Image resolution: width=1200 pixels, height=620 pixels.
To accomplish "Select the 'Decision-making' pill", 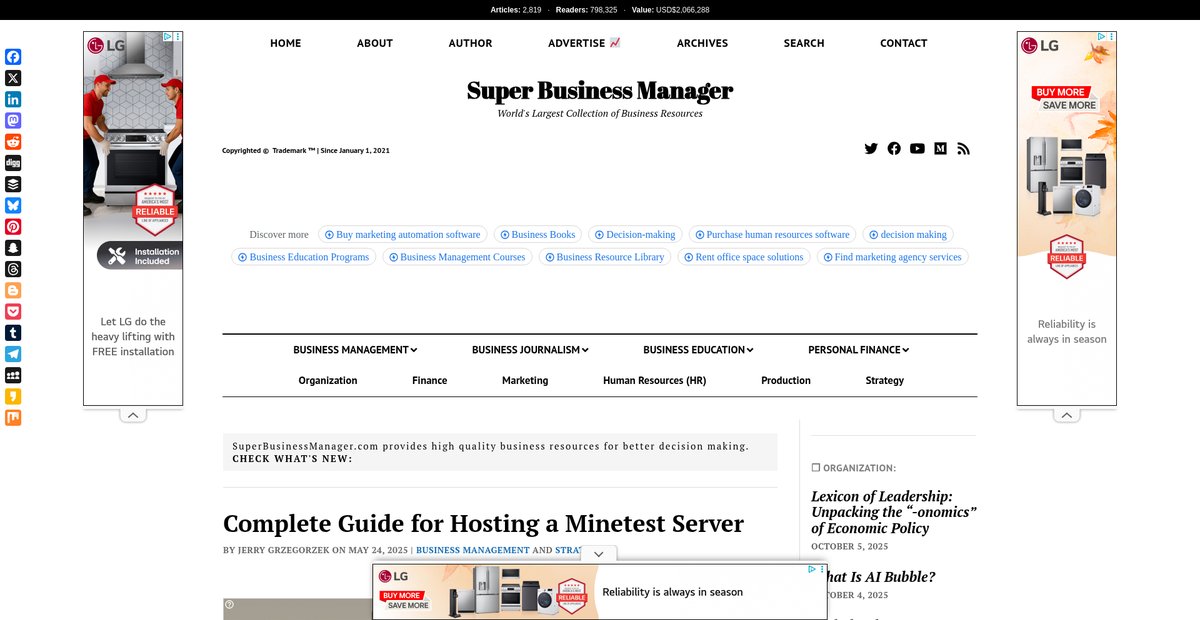I will [x=635, y=234].
